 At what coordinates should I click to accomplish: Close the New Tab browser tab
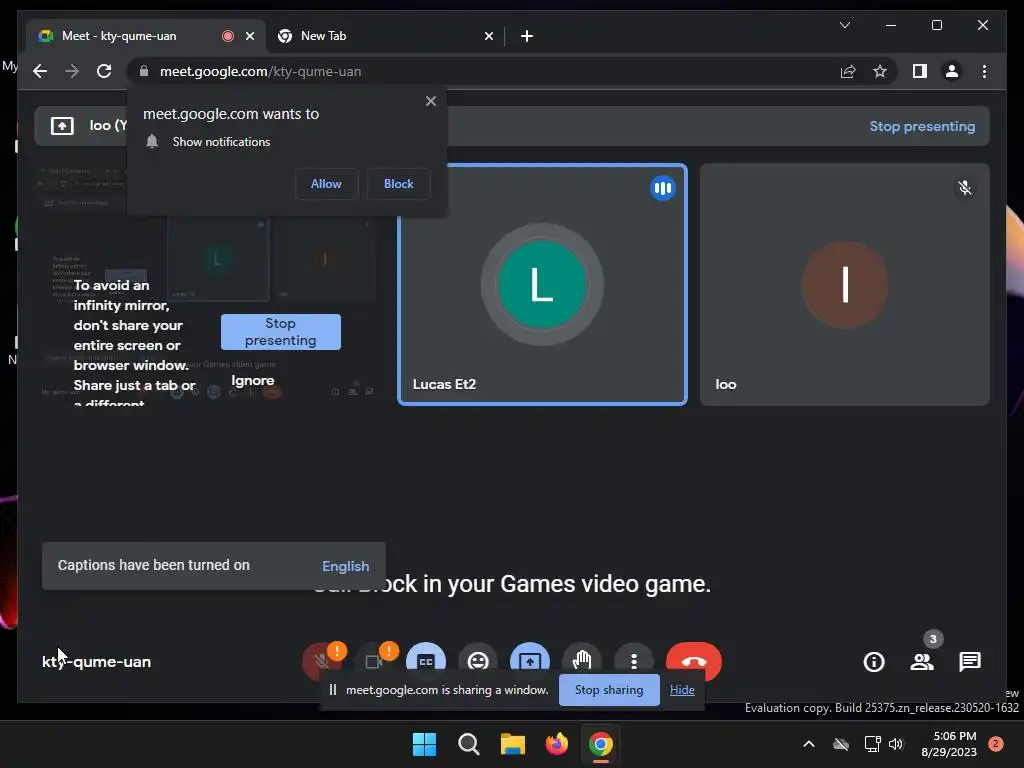[488, 36]
